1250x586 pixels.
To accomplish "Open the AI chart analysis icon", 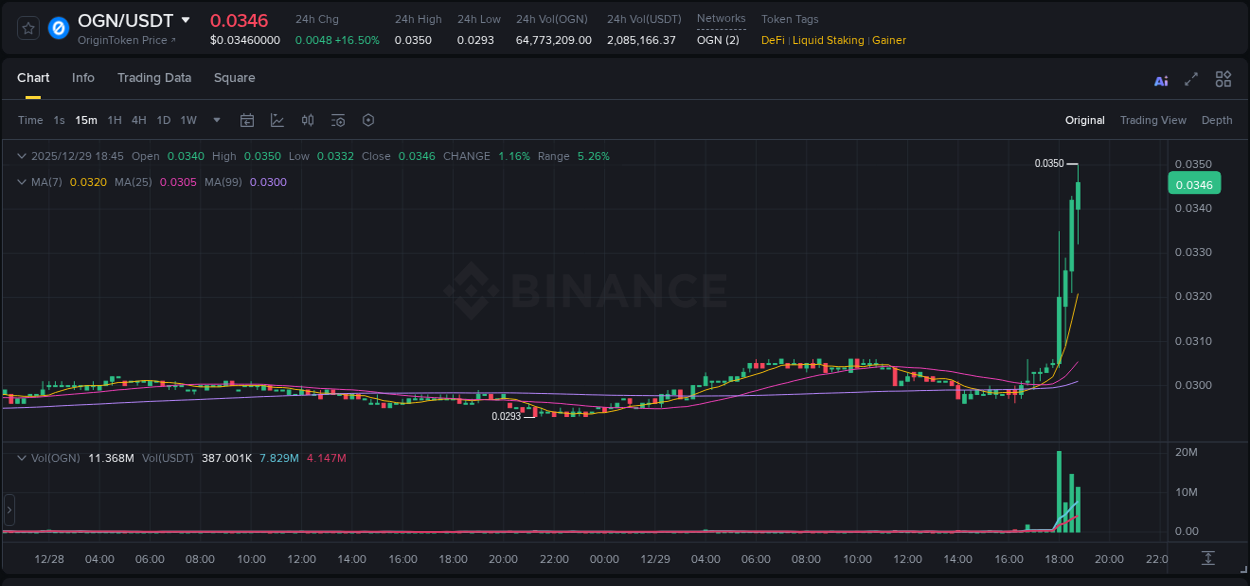I will (1161, 79).
